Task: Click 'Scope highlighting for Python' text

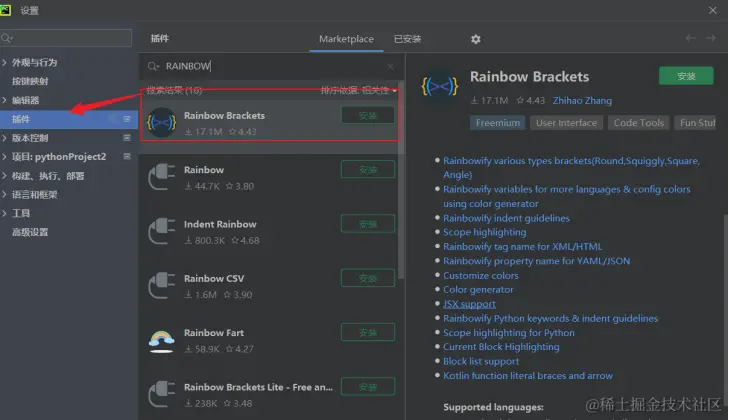Action: pyautogui.click(x=509, y=333)
